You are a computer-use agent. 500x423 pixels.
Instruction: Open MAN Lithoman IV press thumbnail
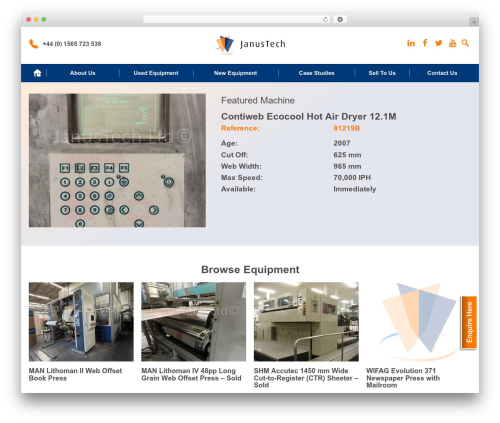click(x=193, y=322)
